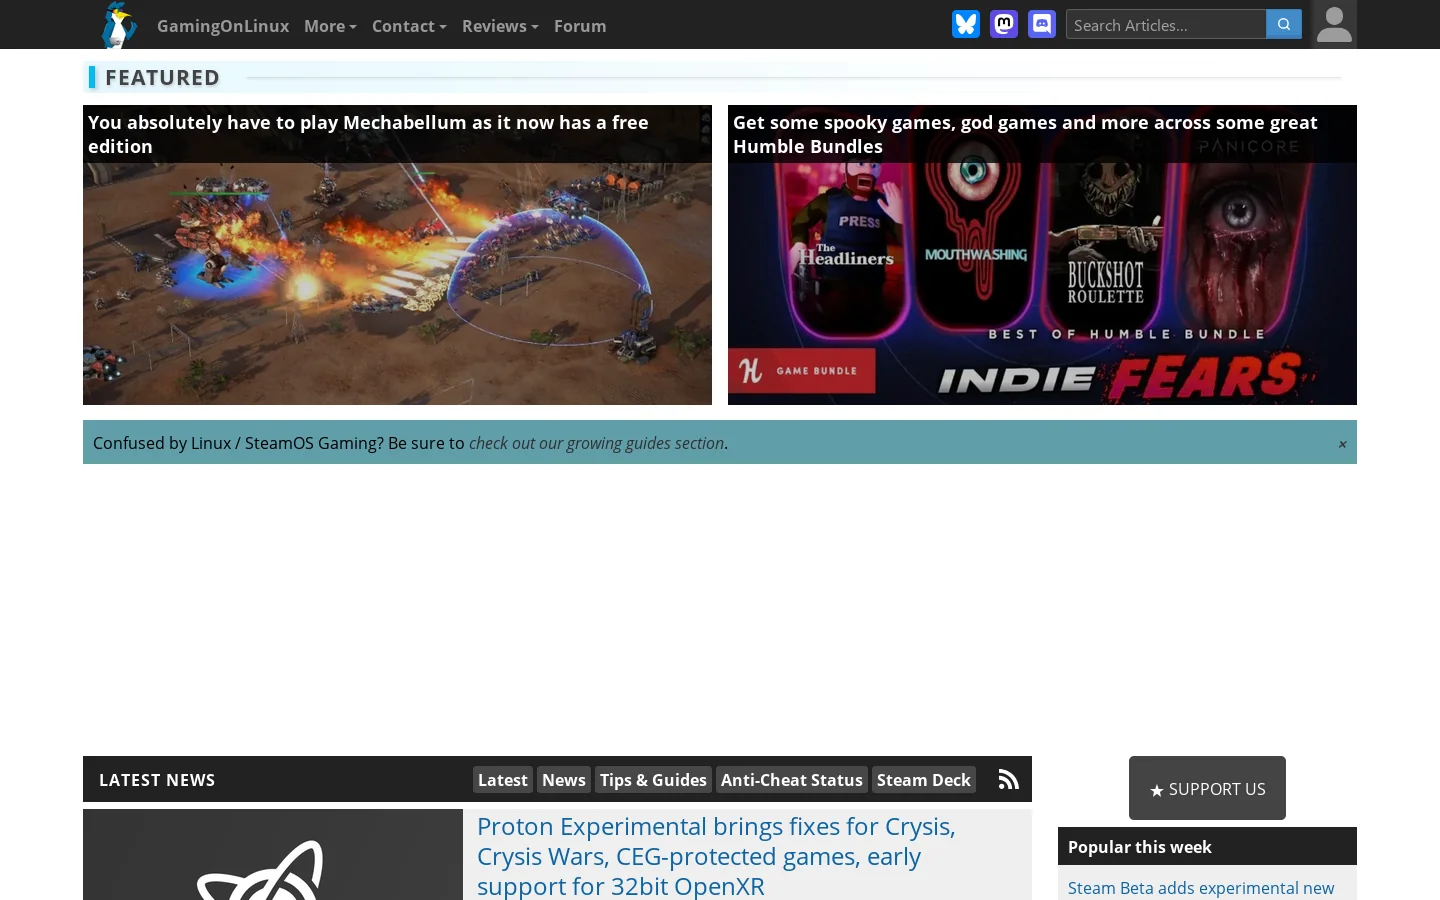
Task: Select the News tab
Action: (564, 780)
